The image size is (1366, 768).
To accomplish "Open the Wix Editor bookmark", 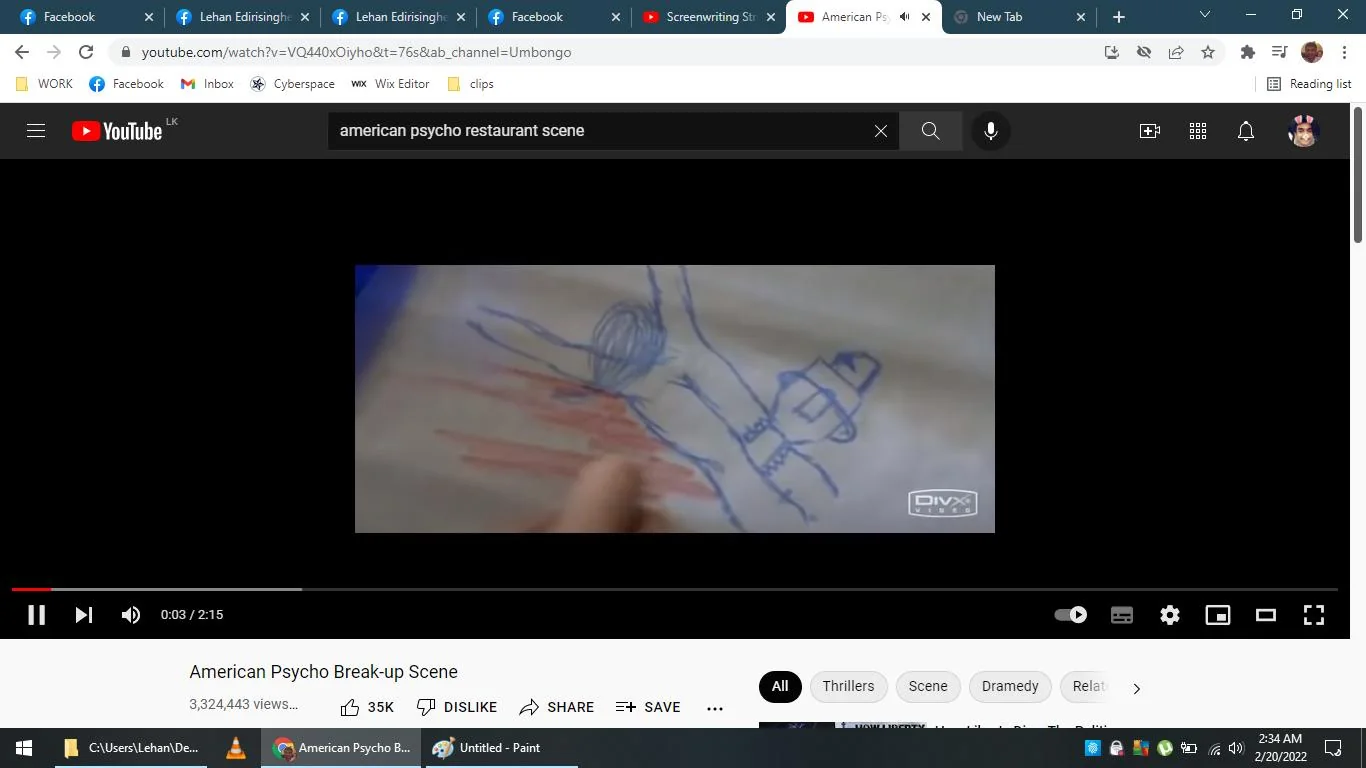I will tap(390, 84).
